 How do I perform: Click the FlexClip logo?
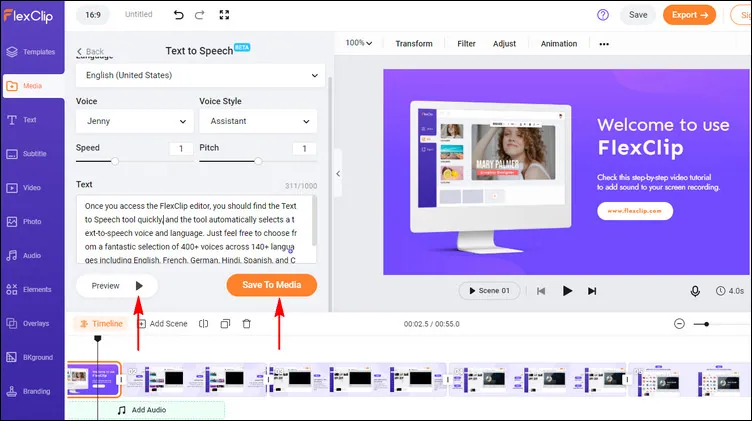click(x=28, y=16)
